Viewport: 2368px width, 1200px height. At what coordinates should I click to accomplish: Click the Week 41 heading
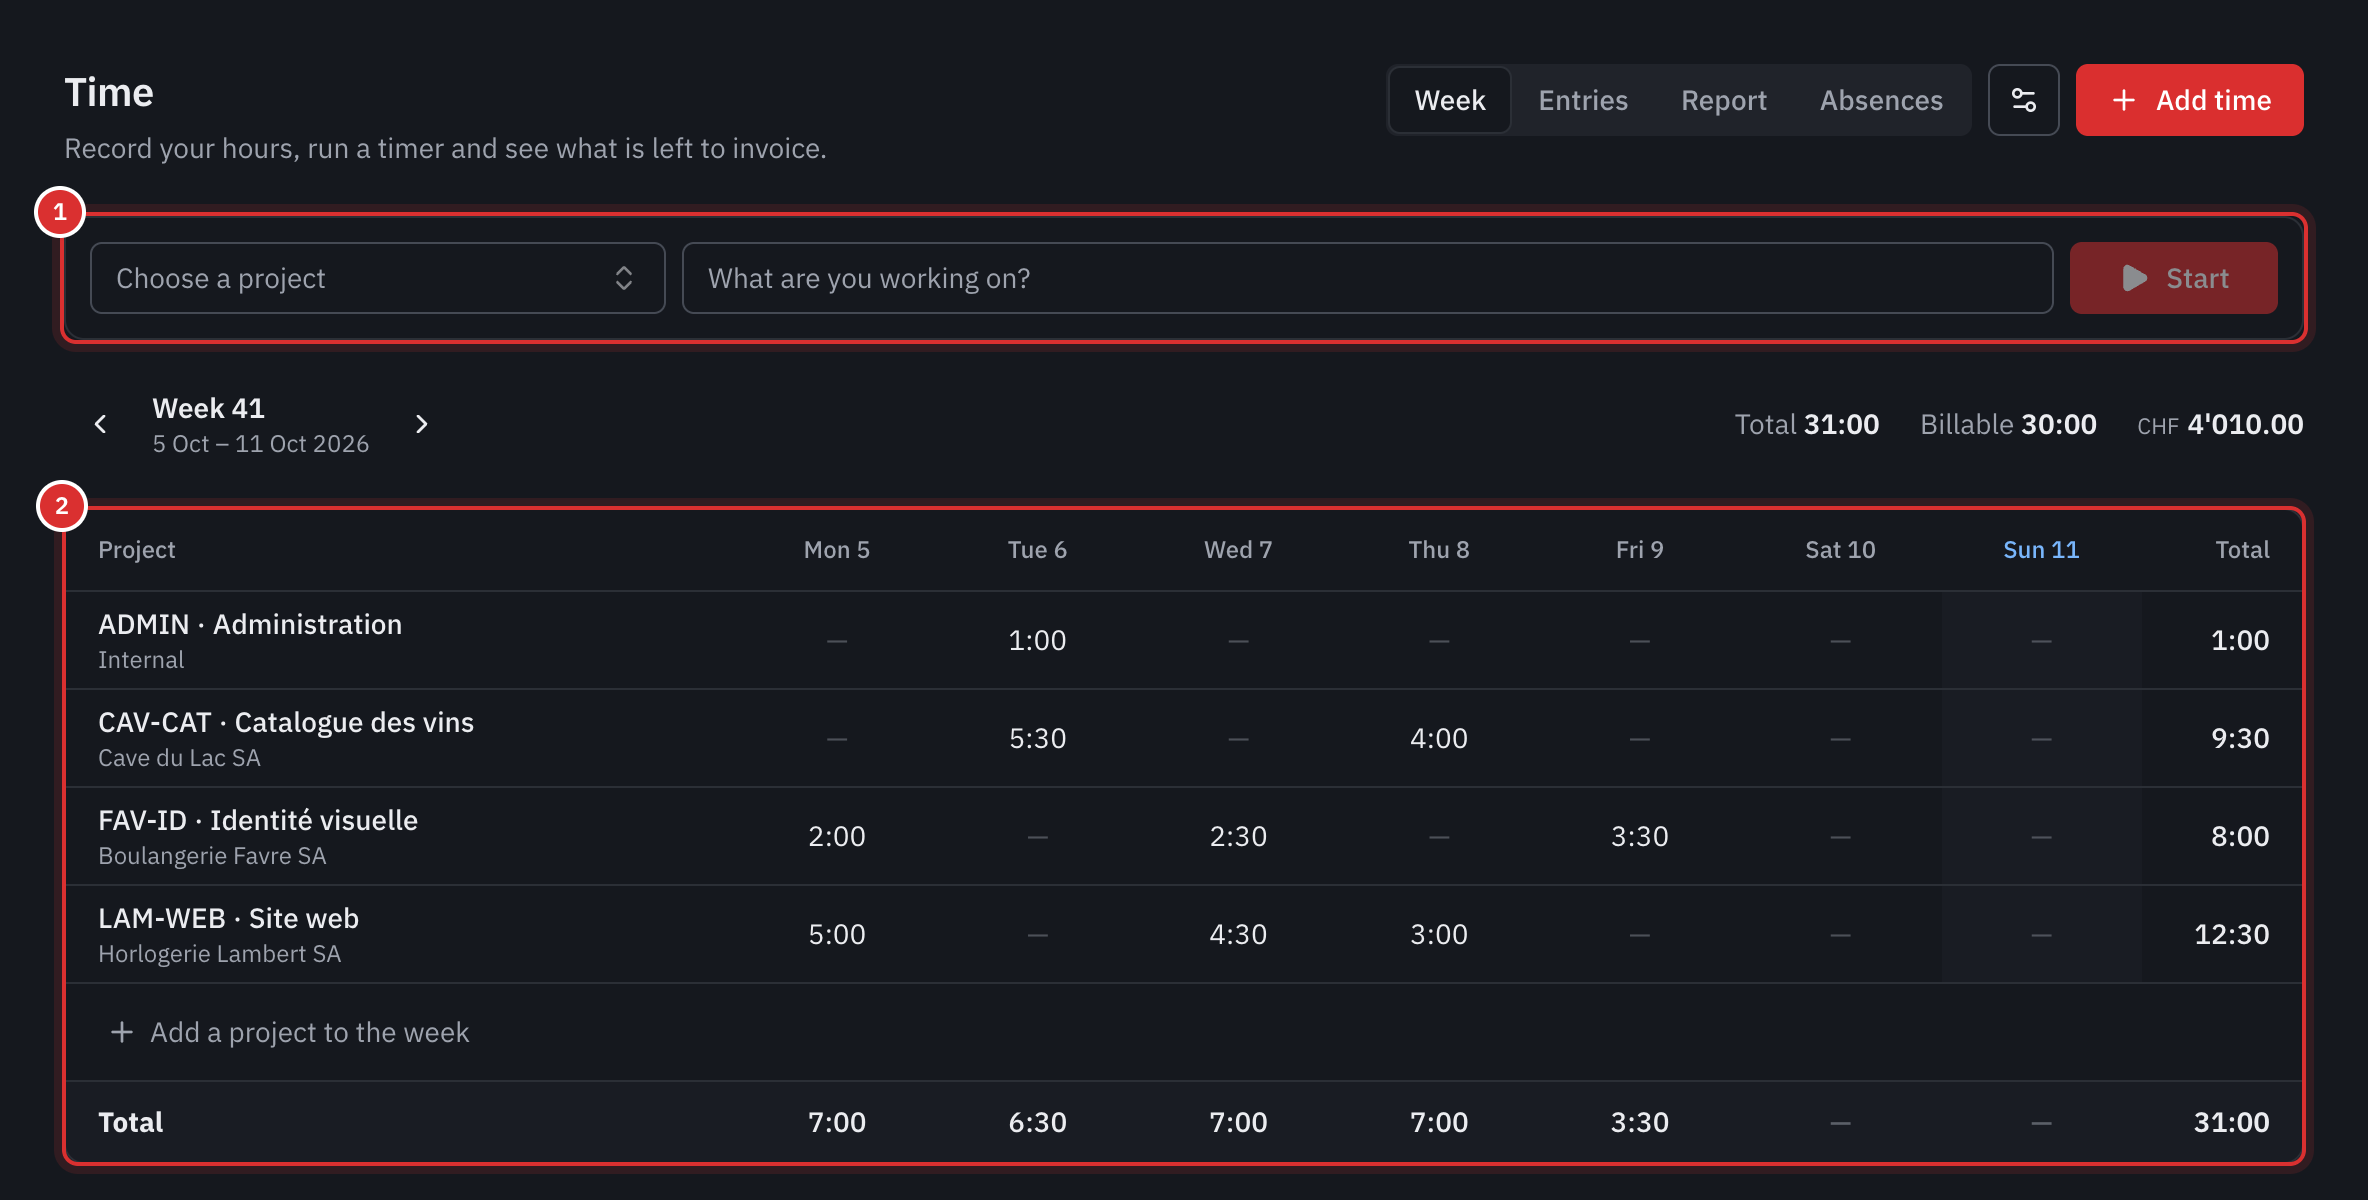(x=208, y=408)
